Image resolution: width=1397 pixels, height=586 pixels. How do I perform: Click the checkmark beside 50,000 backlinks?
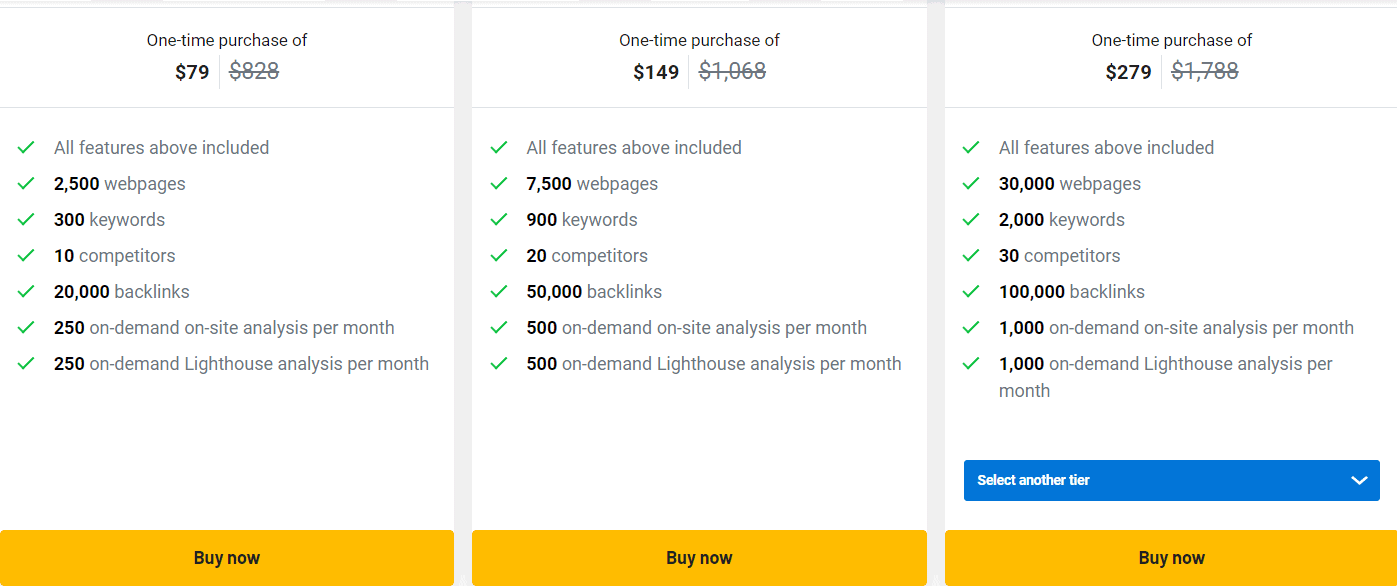(499, 291)
